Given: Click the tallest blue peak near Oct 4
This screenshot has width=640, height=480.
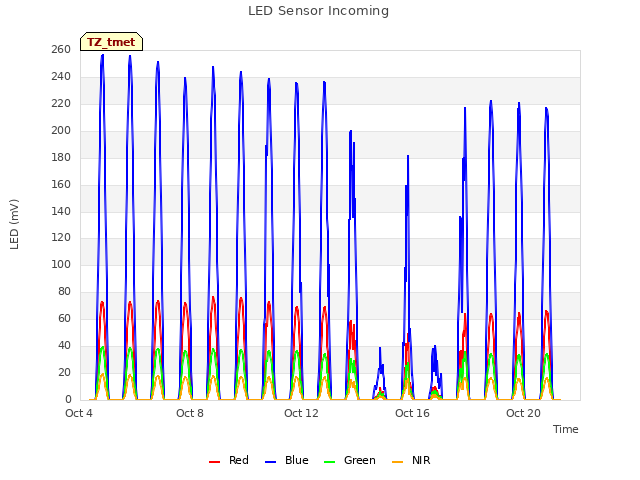Looking at the screenshot, I should pos(102,56).
